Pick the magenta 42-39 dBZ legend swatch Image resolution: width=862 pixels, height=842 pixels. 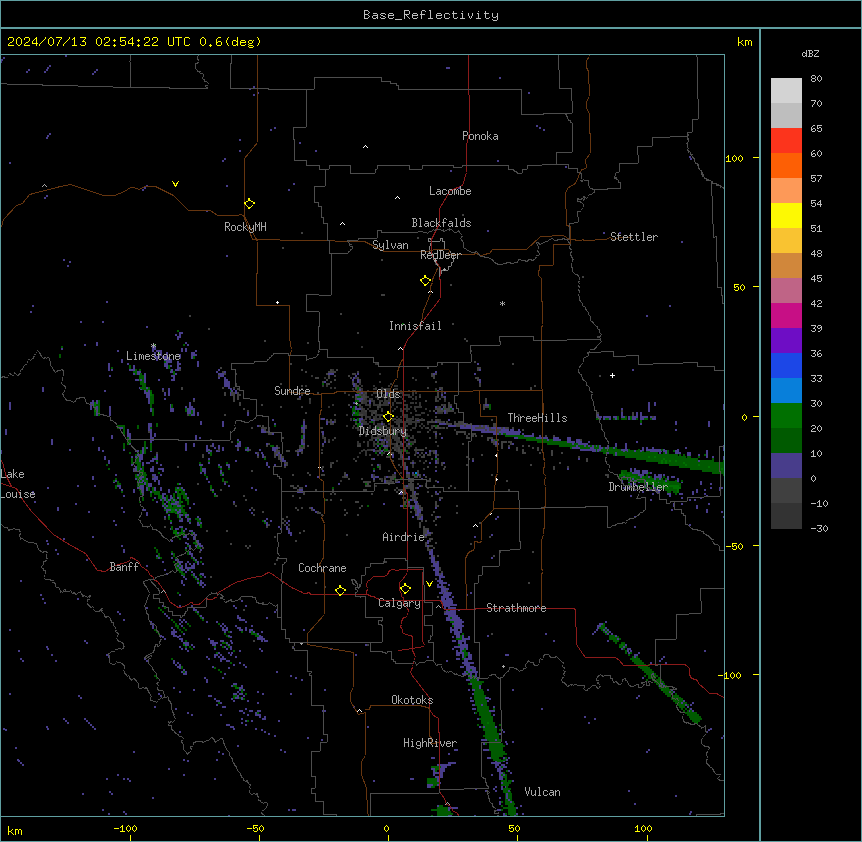coord(786,316)
